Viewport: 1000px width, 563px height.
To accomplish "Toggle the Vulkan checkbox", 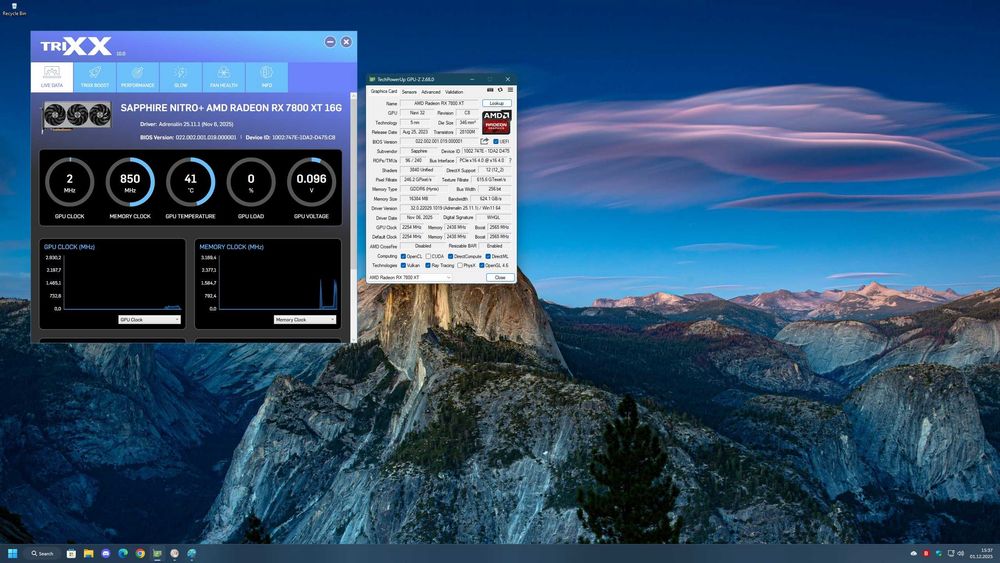I will tap(403, 265).
